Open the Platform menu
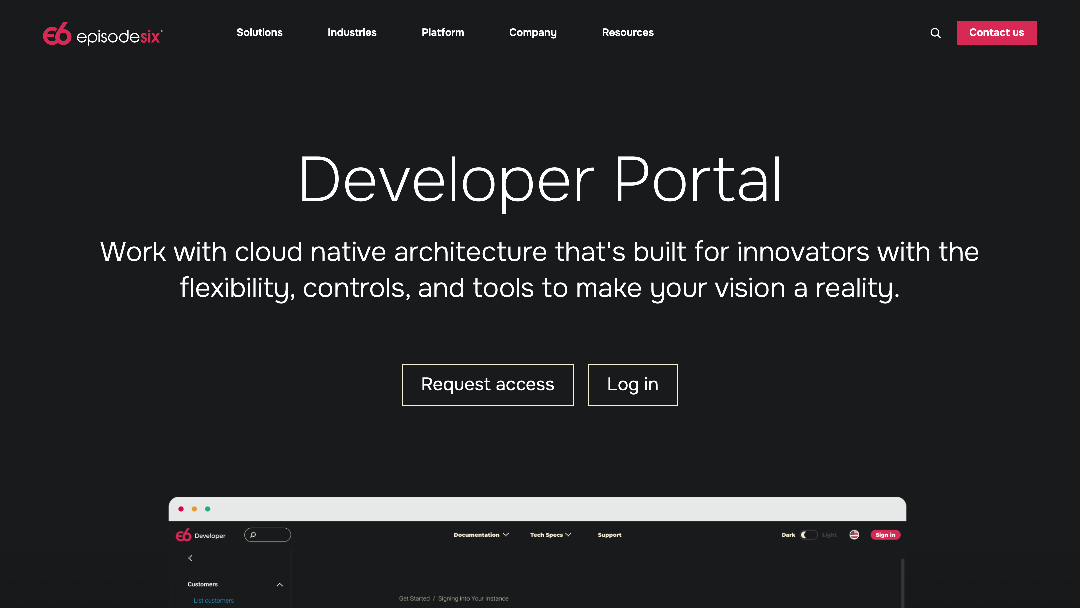This screenshot has height=608, width=1080. point(443,32)
